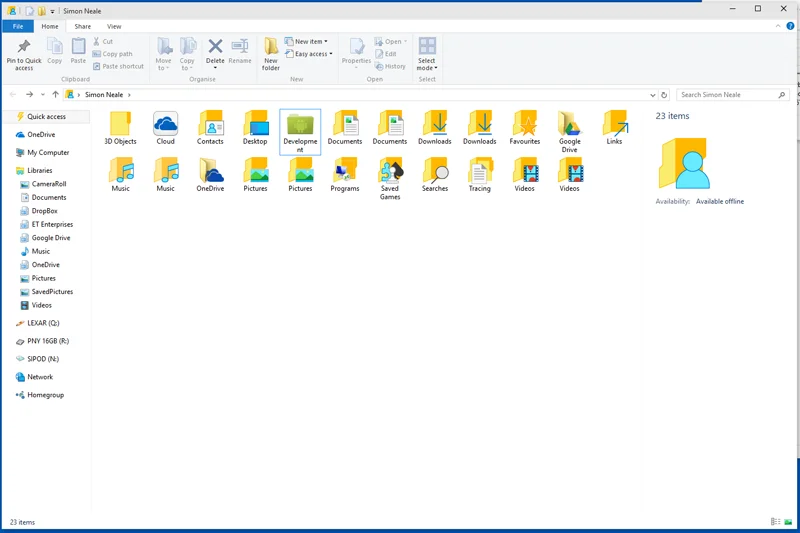Image resolution: width=800 pixels, height=533 pixels.
Task: Select ET Enterprises in sidebar
Action: (52, 224)
